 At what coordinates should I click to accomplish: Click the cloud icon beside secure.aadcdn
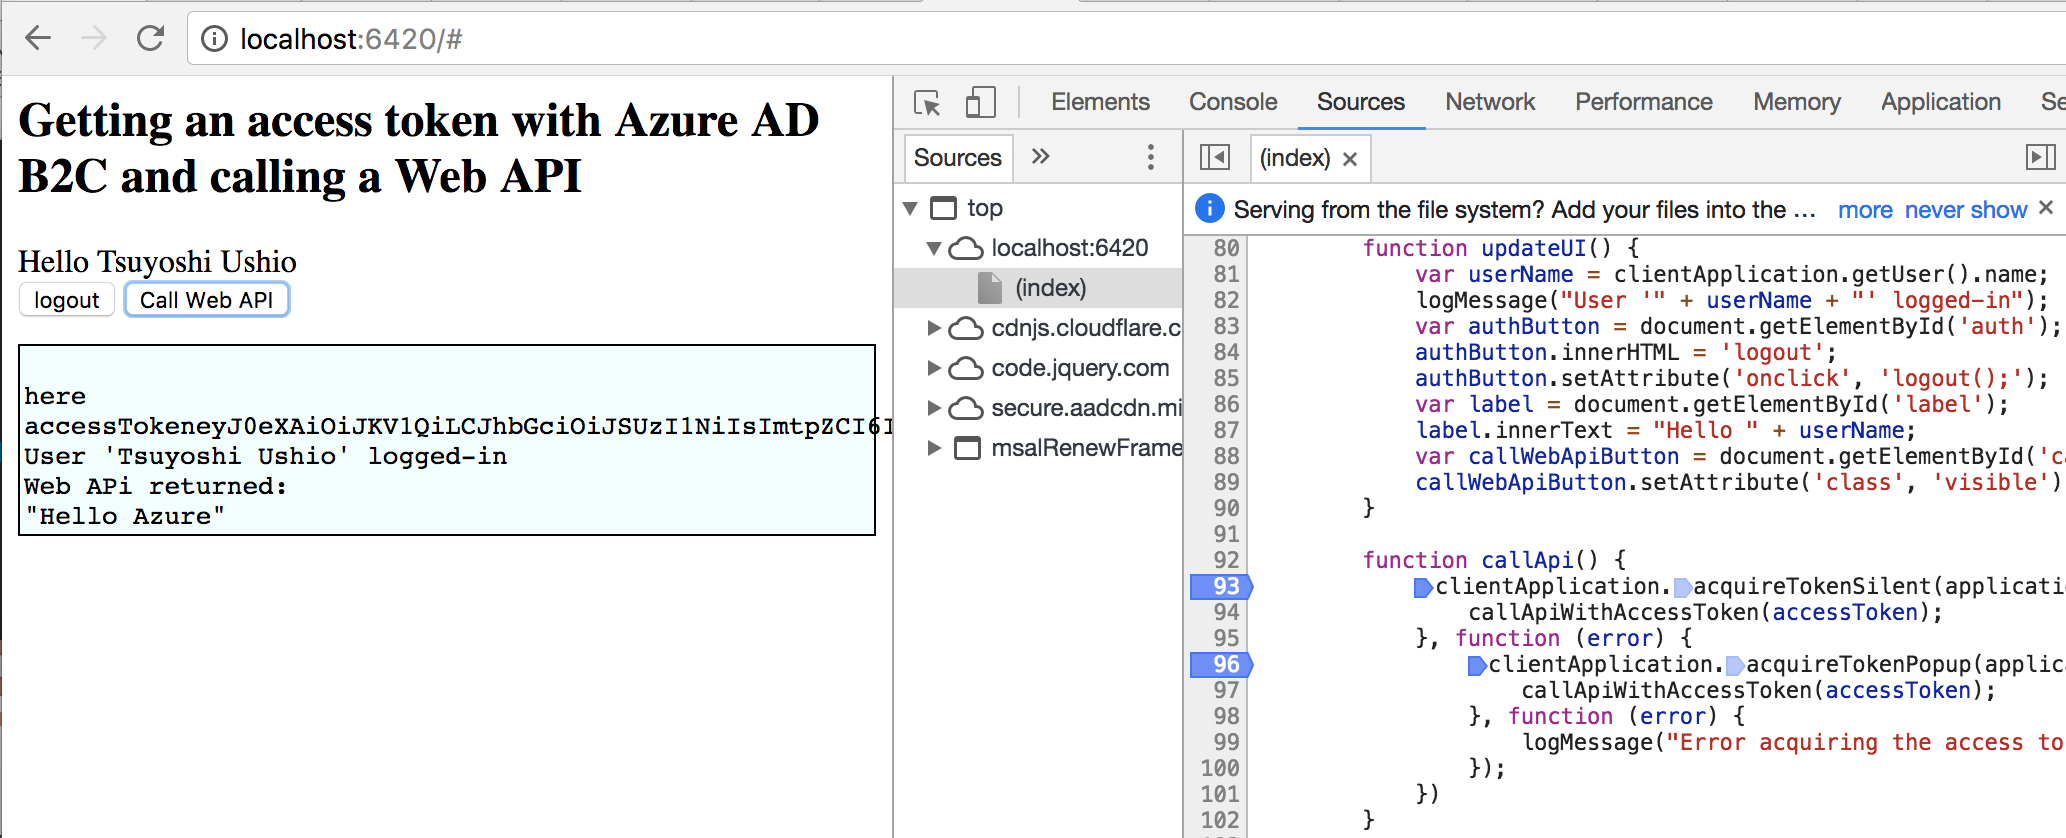click(966, 408)
